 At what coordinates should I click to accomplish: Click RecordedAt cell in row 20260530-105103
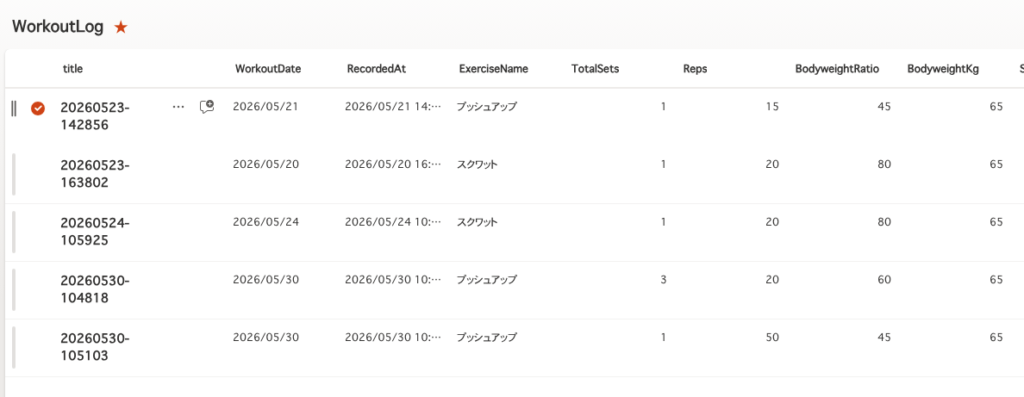coord(393,337)
